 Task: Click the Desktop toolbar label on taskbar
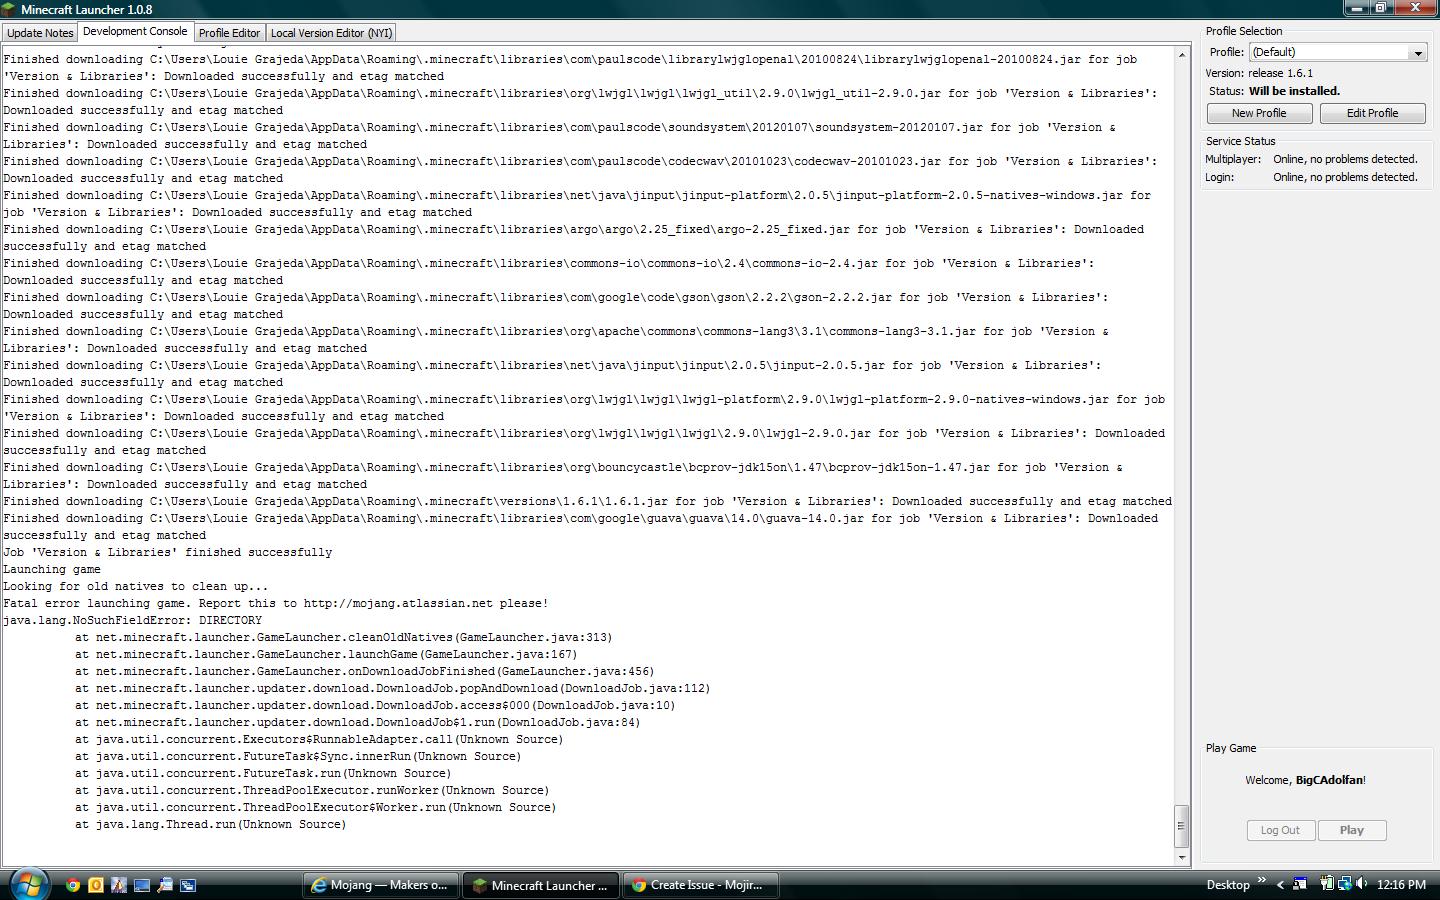(x=1228, y=885)
